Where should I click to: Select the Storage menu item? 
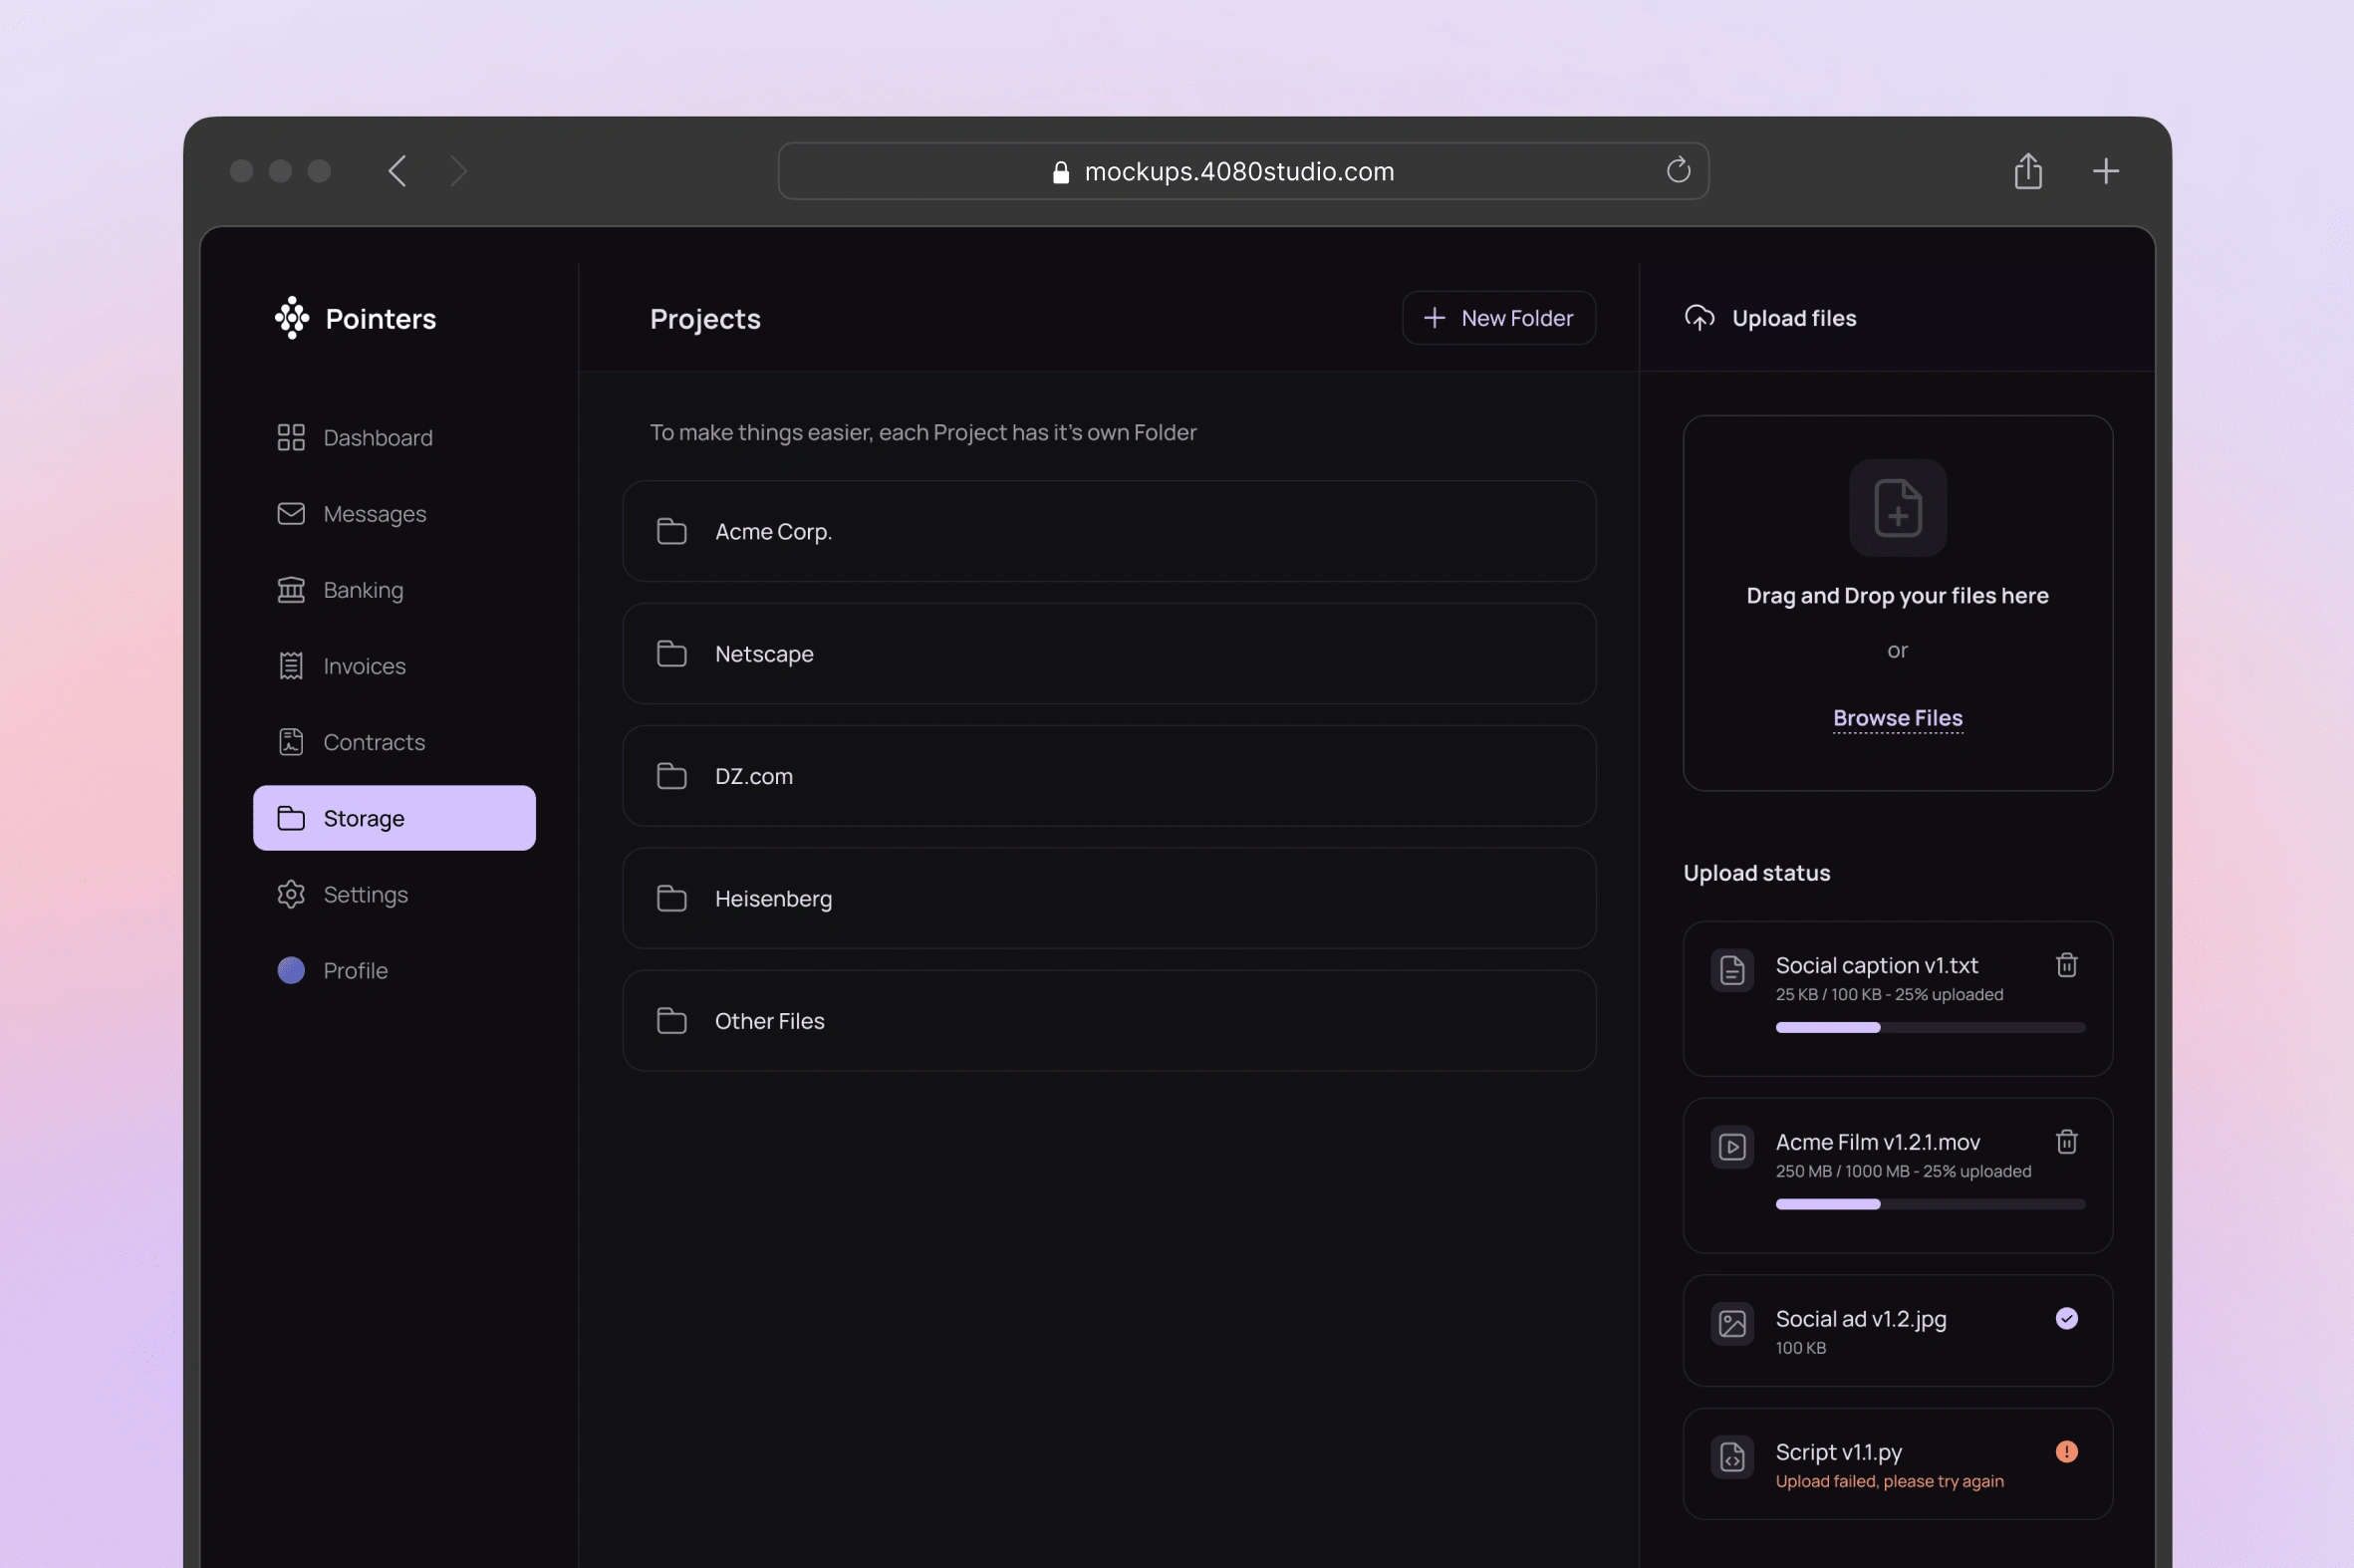pyautogui.click(x=394, y=818)
